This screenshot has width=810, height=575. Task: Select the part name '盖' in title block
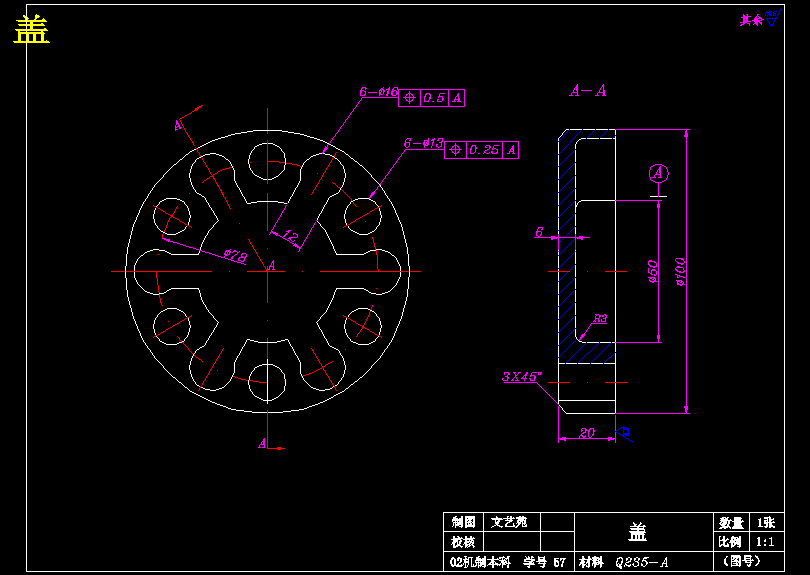point(637,532)
